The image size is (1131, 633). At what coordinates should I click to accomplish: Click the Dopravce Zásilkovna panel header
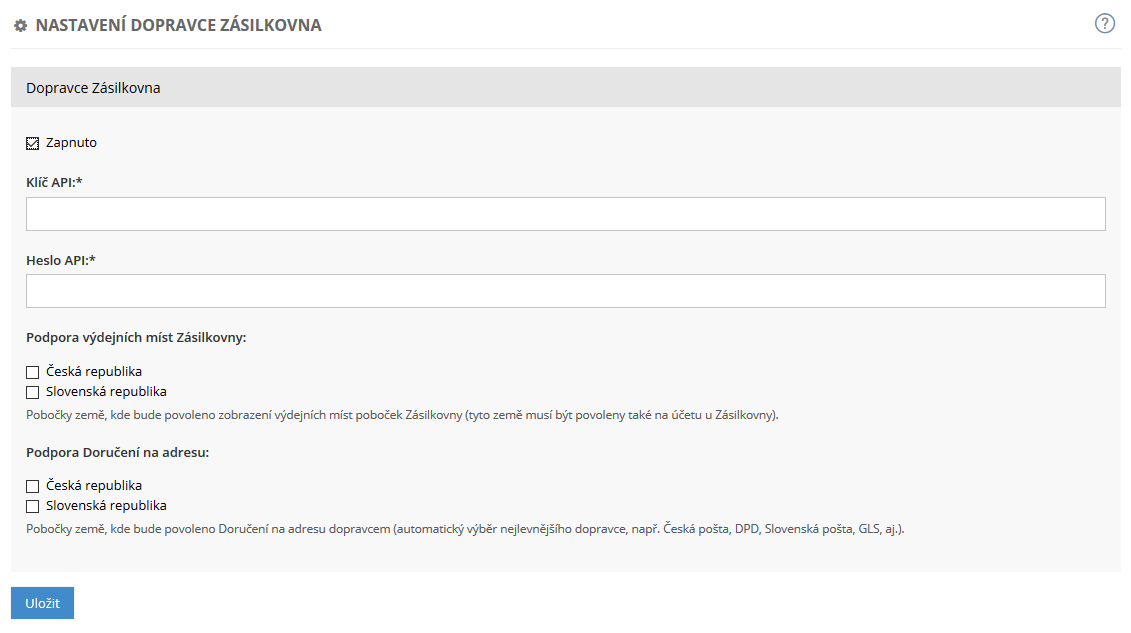[566, 88]
